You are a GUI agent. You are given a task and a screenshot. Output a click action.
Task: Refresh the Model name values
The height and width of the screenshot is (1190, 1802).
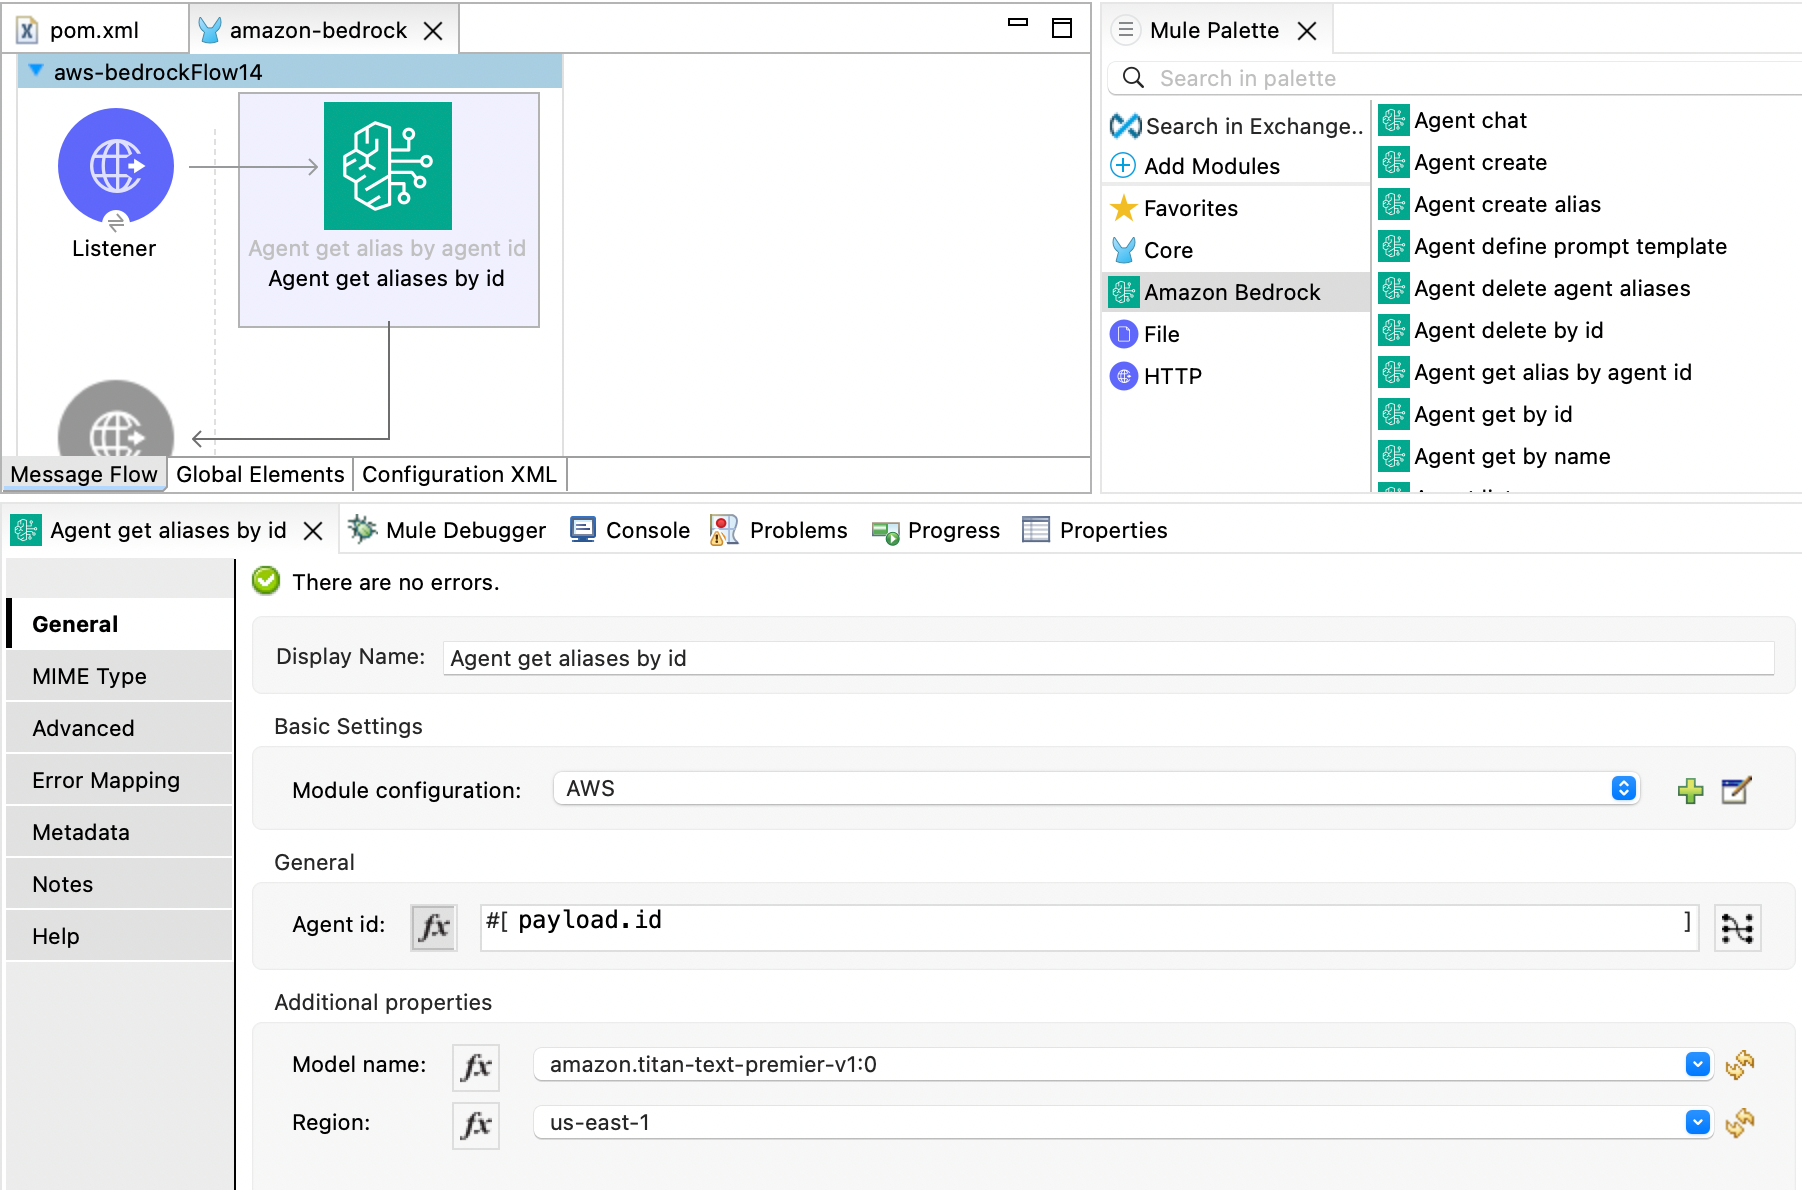[x=1740, y=1064]
